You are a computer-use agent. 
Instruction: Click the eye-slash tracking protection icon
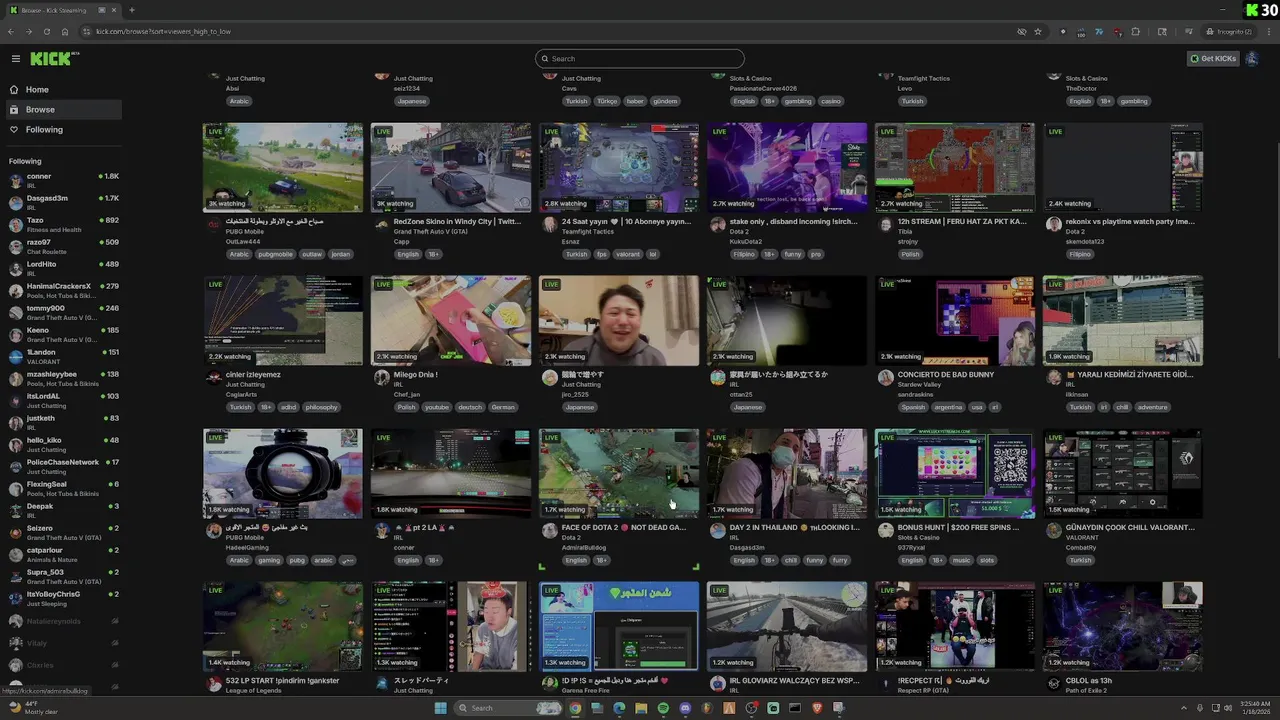point(1021,31)
